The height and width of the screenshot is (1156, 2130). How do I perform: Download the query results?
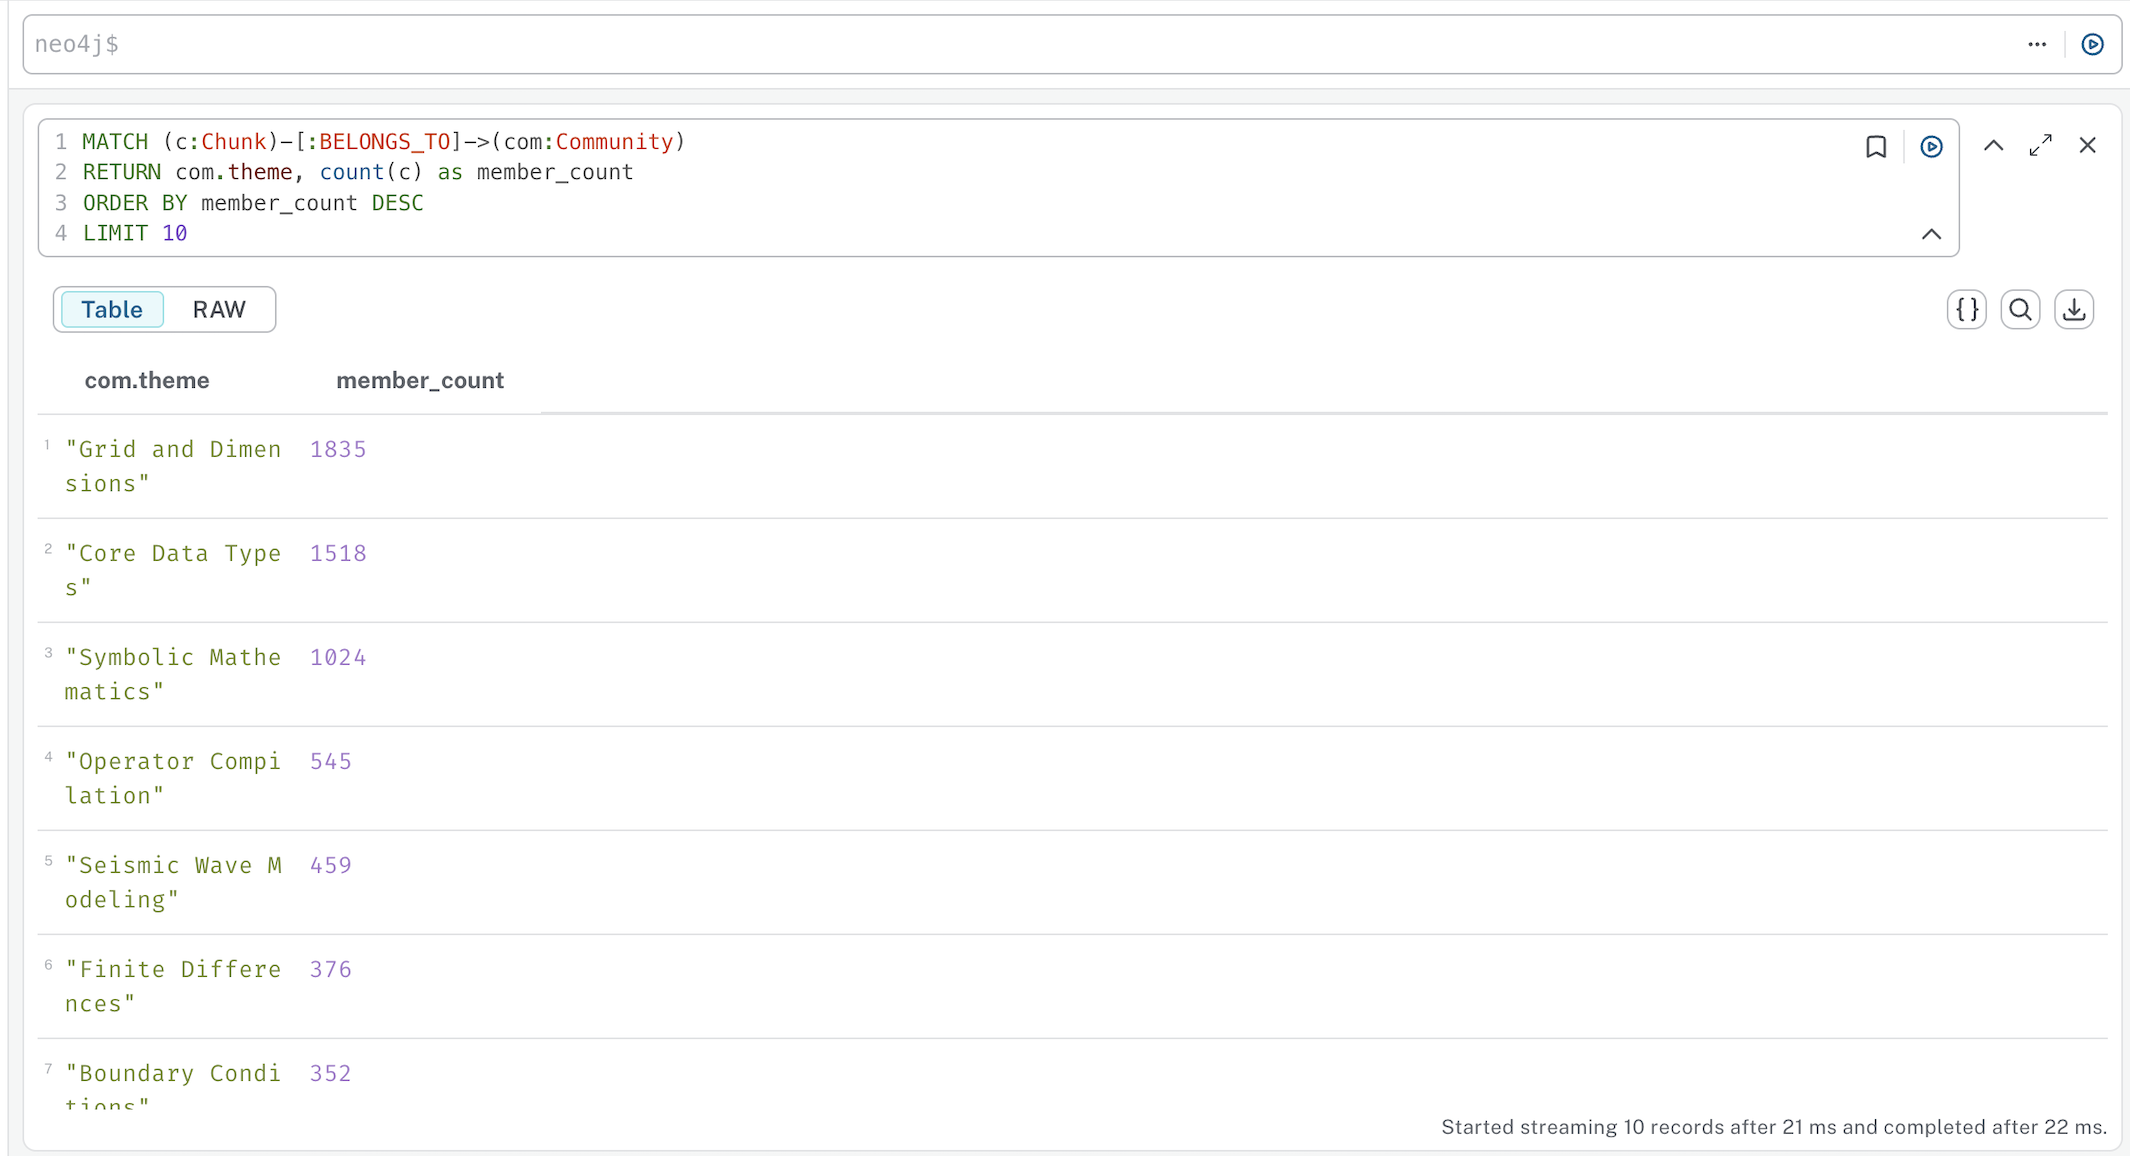coord(2074,310)
